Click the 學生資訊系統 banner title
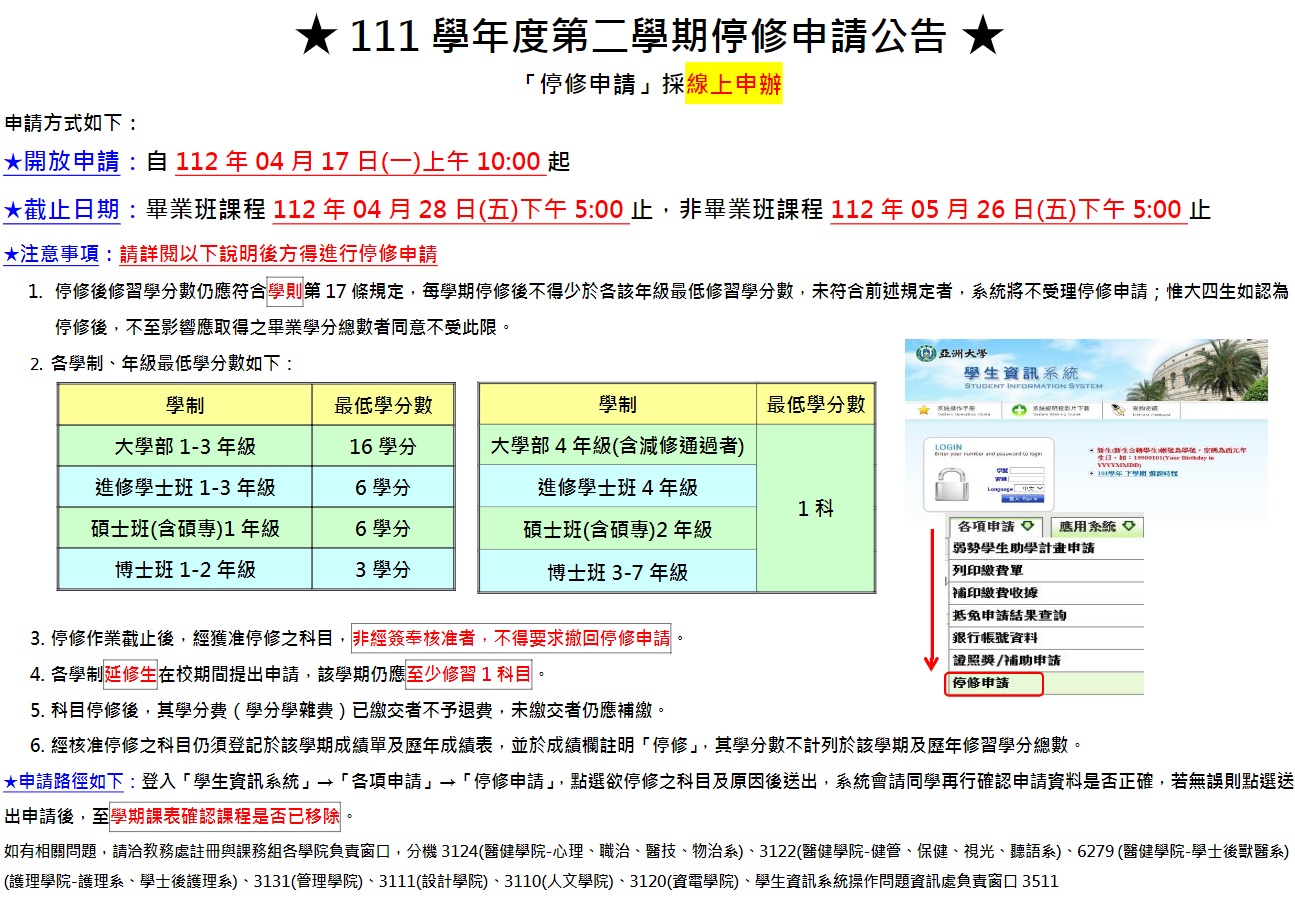 pyautogui.click(x=1021, y=373)
